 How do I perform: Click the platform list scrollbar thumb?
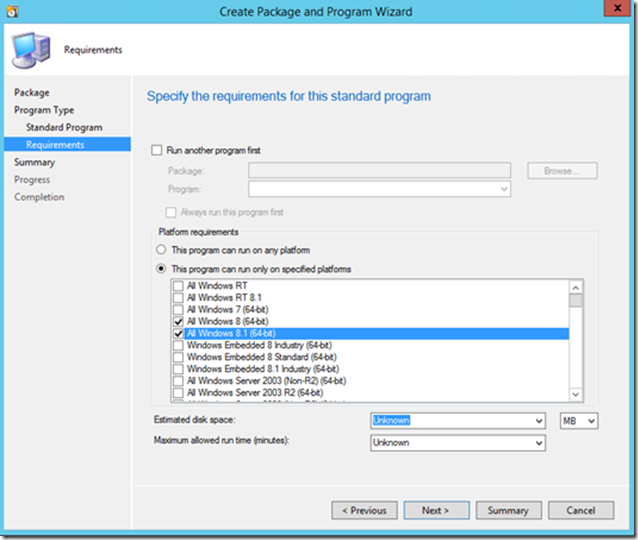pos(575,301)
